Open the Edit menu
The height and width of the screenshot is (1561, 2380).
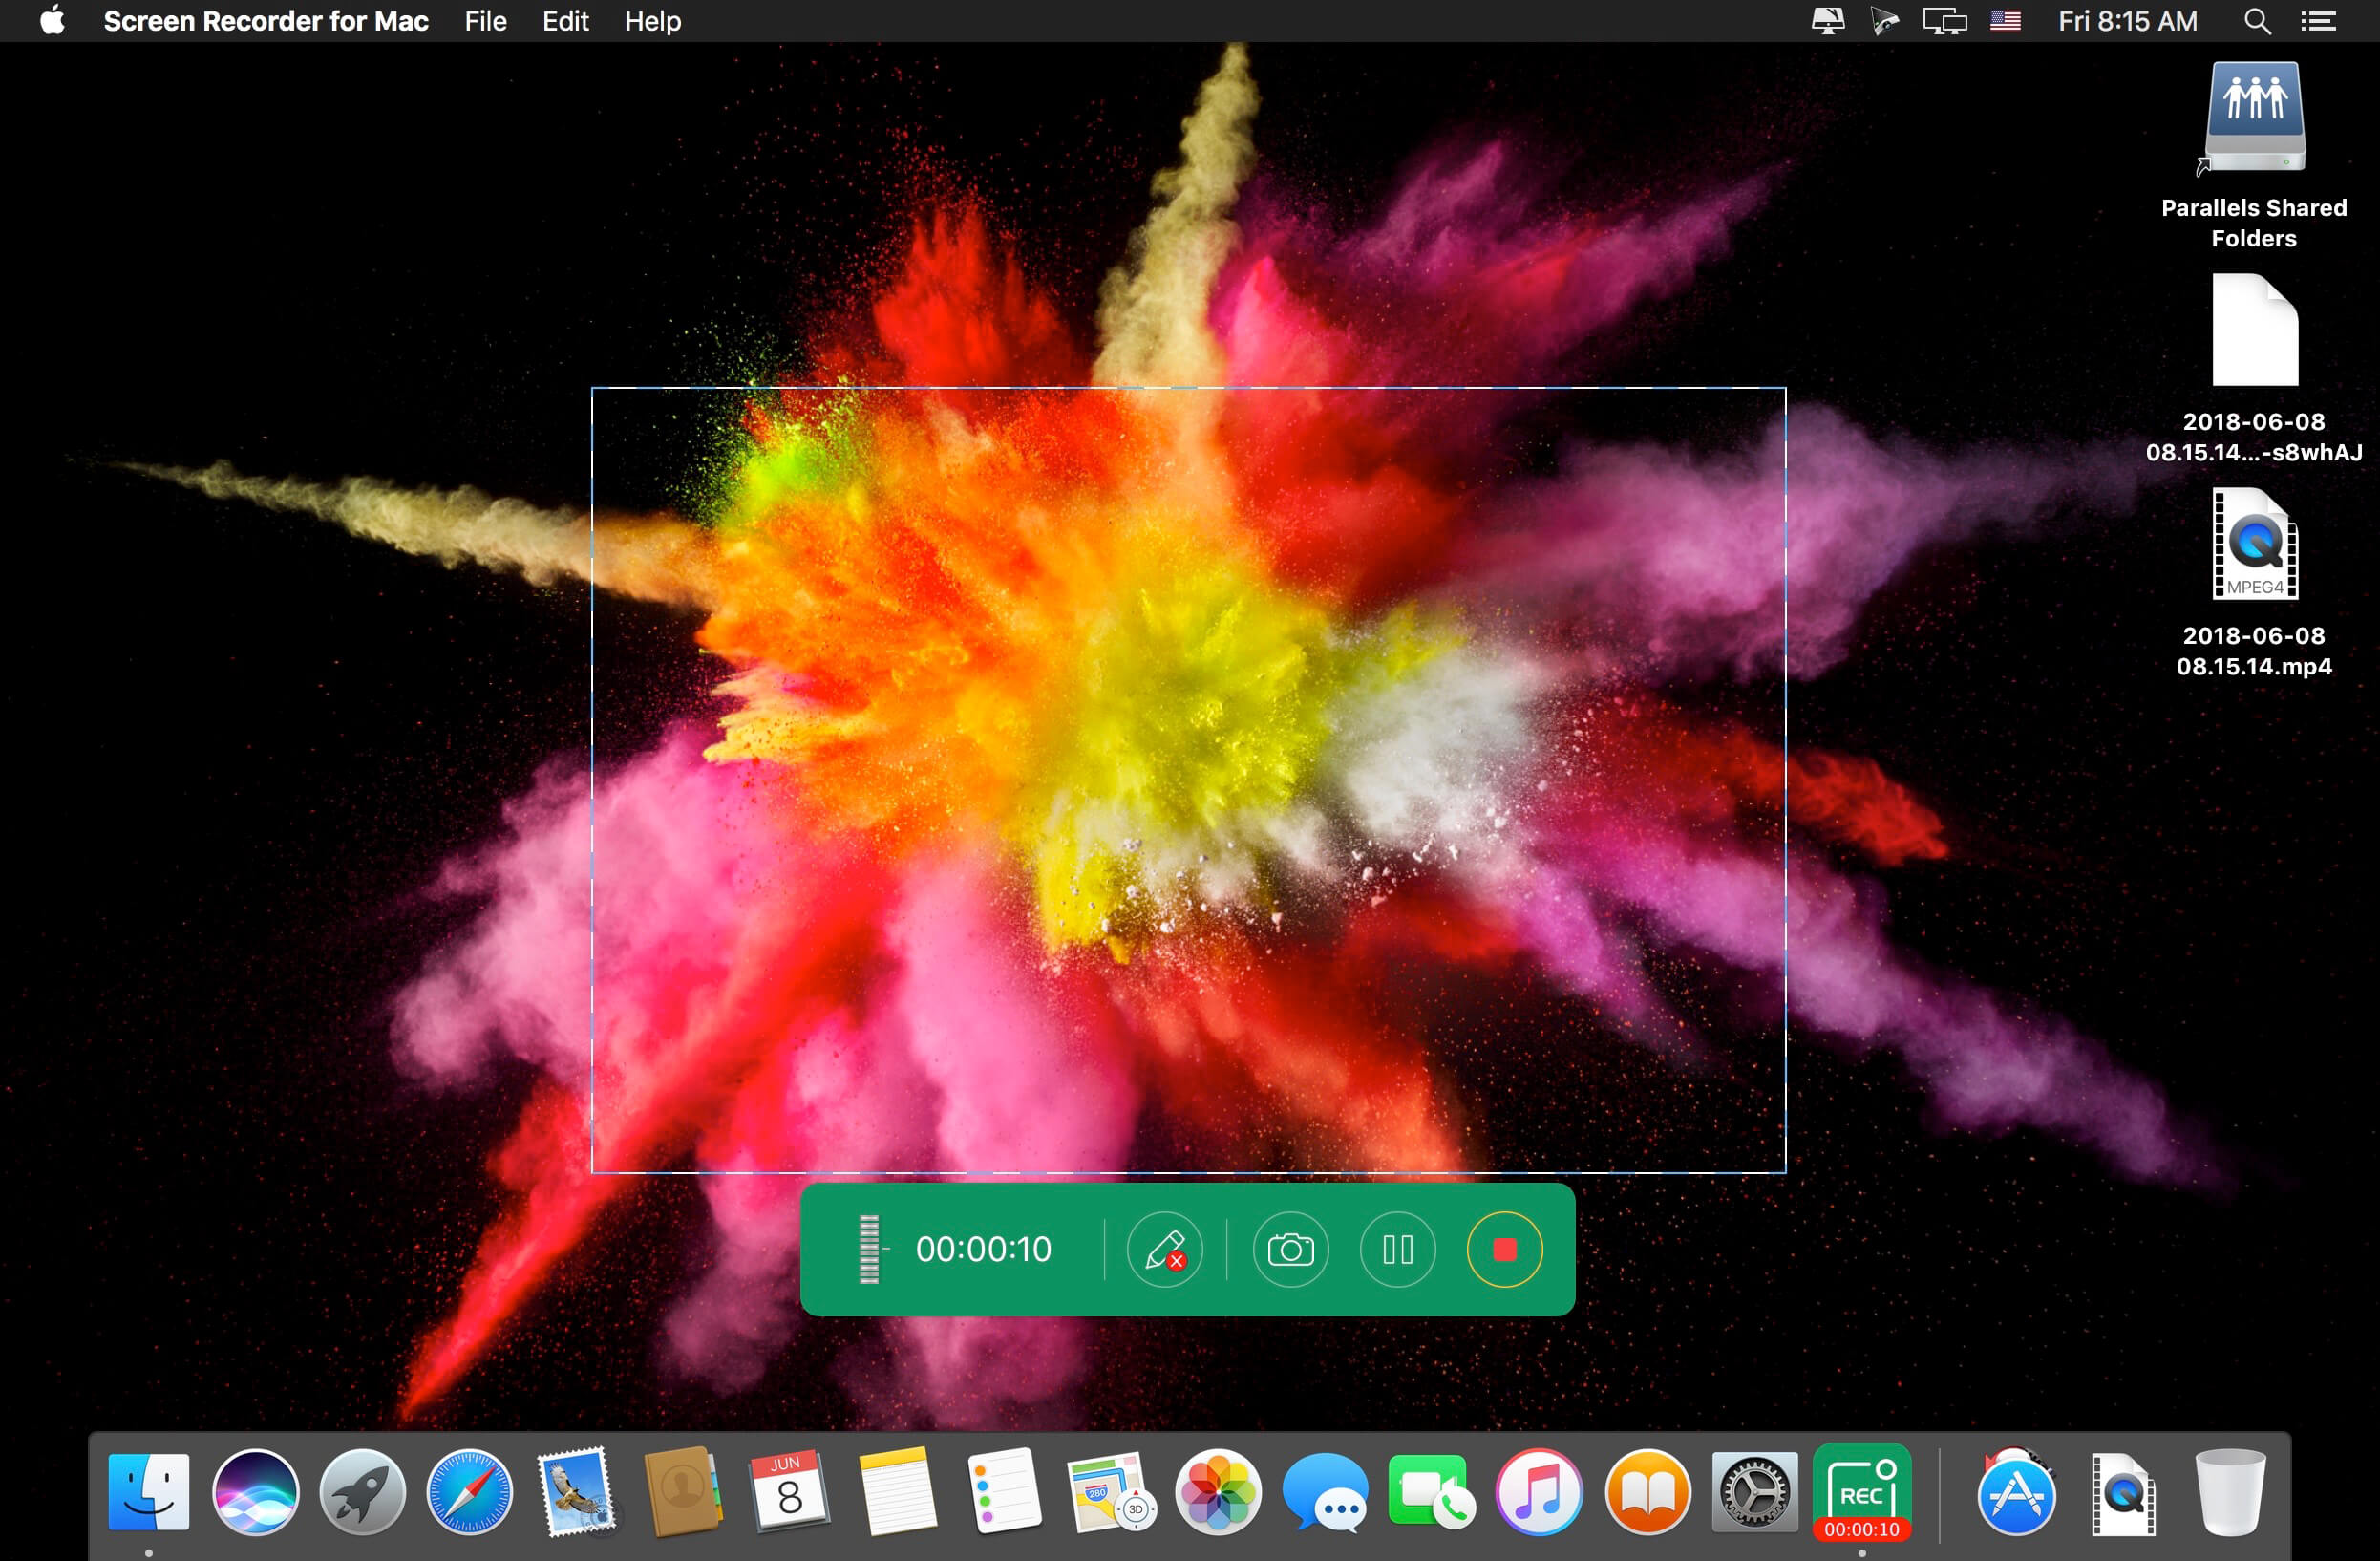click(565, 21)
